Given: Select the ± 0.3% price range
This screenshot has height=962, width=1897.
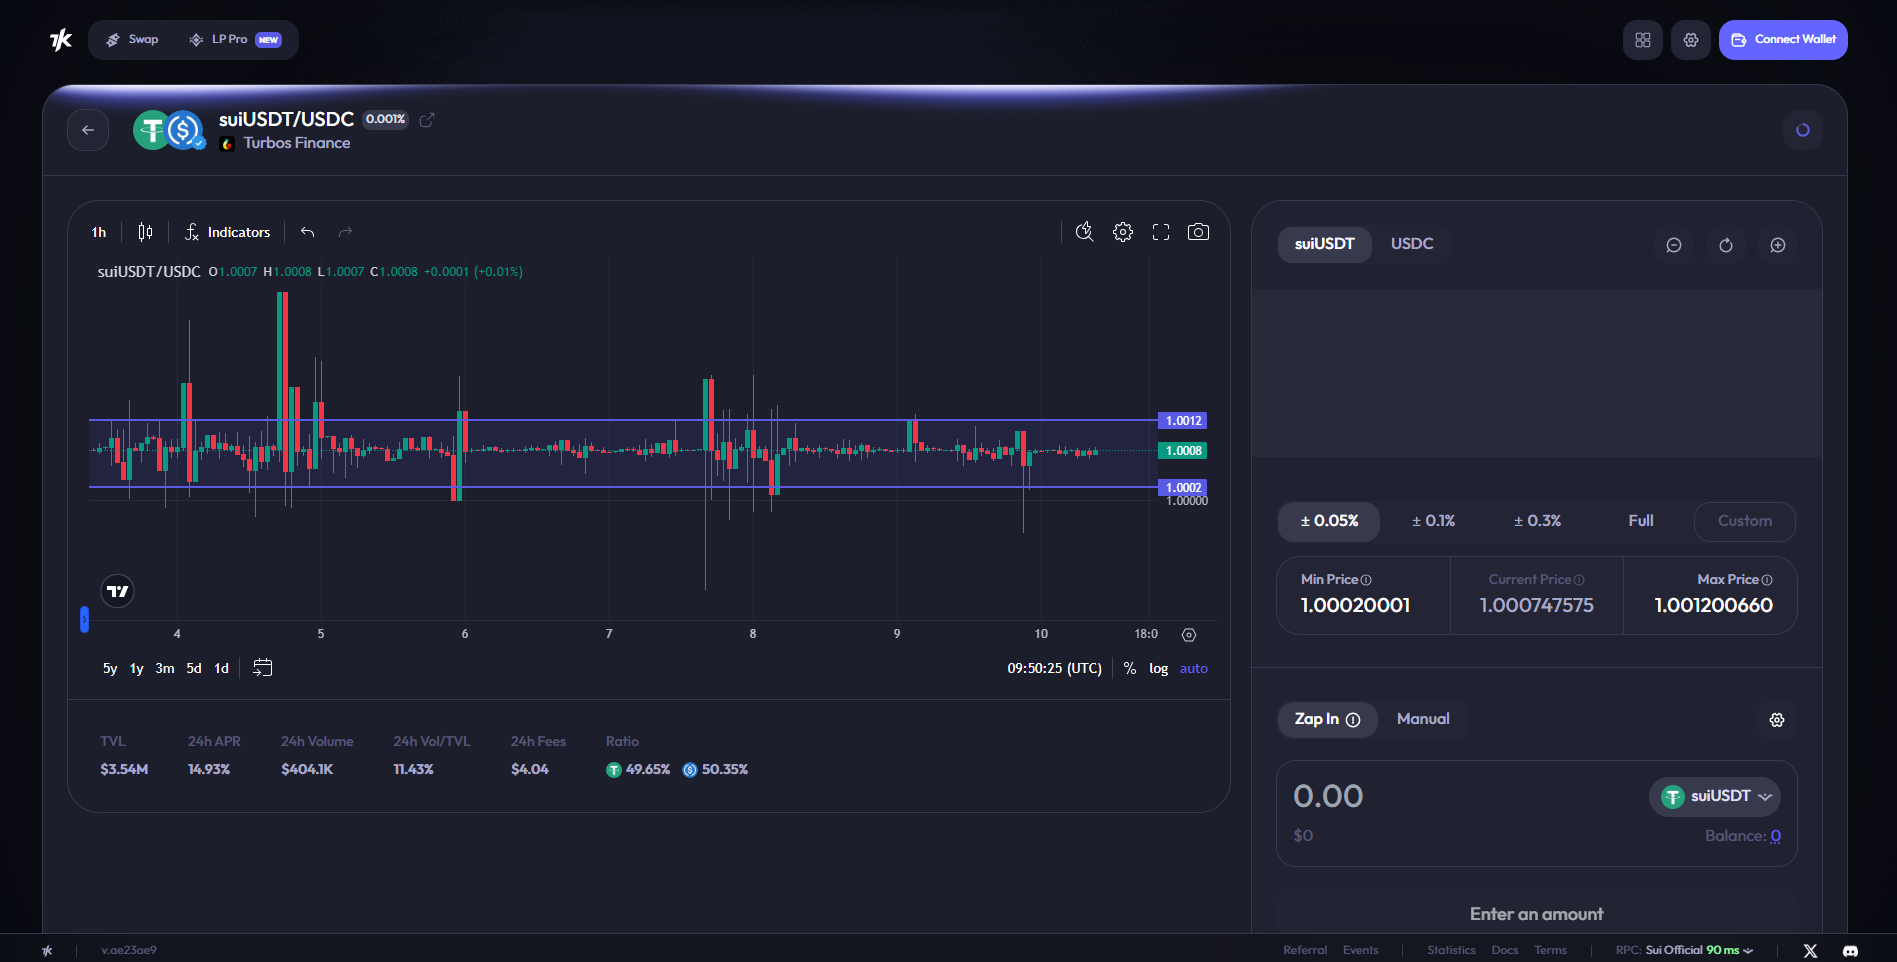Looking at the screenshot, I should [x=1537, y=521].
